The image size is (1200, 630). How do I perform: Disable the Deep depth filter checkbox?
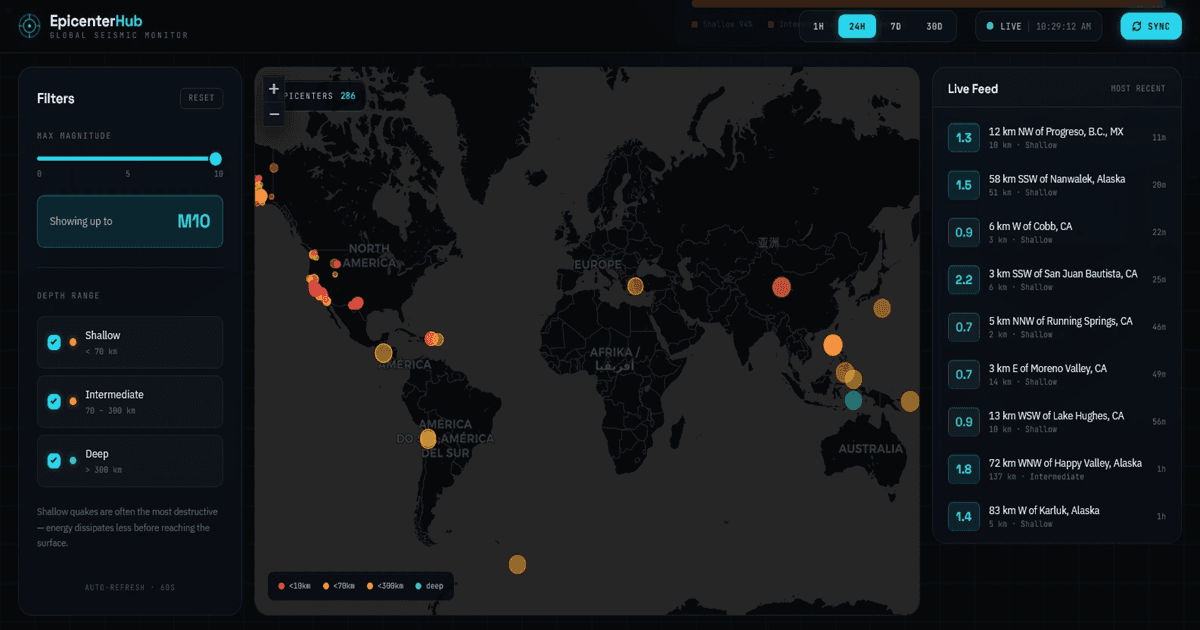[x=54, y=460]
